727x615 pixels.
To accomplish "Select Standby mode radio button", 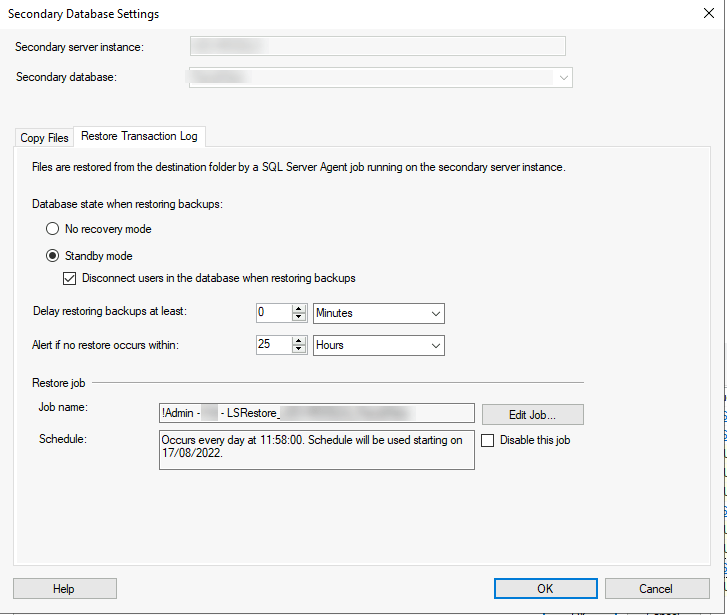I will click(53, 256).
